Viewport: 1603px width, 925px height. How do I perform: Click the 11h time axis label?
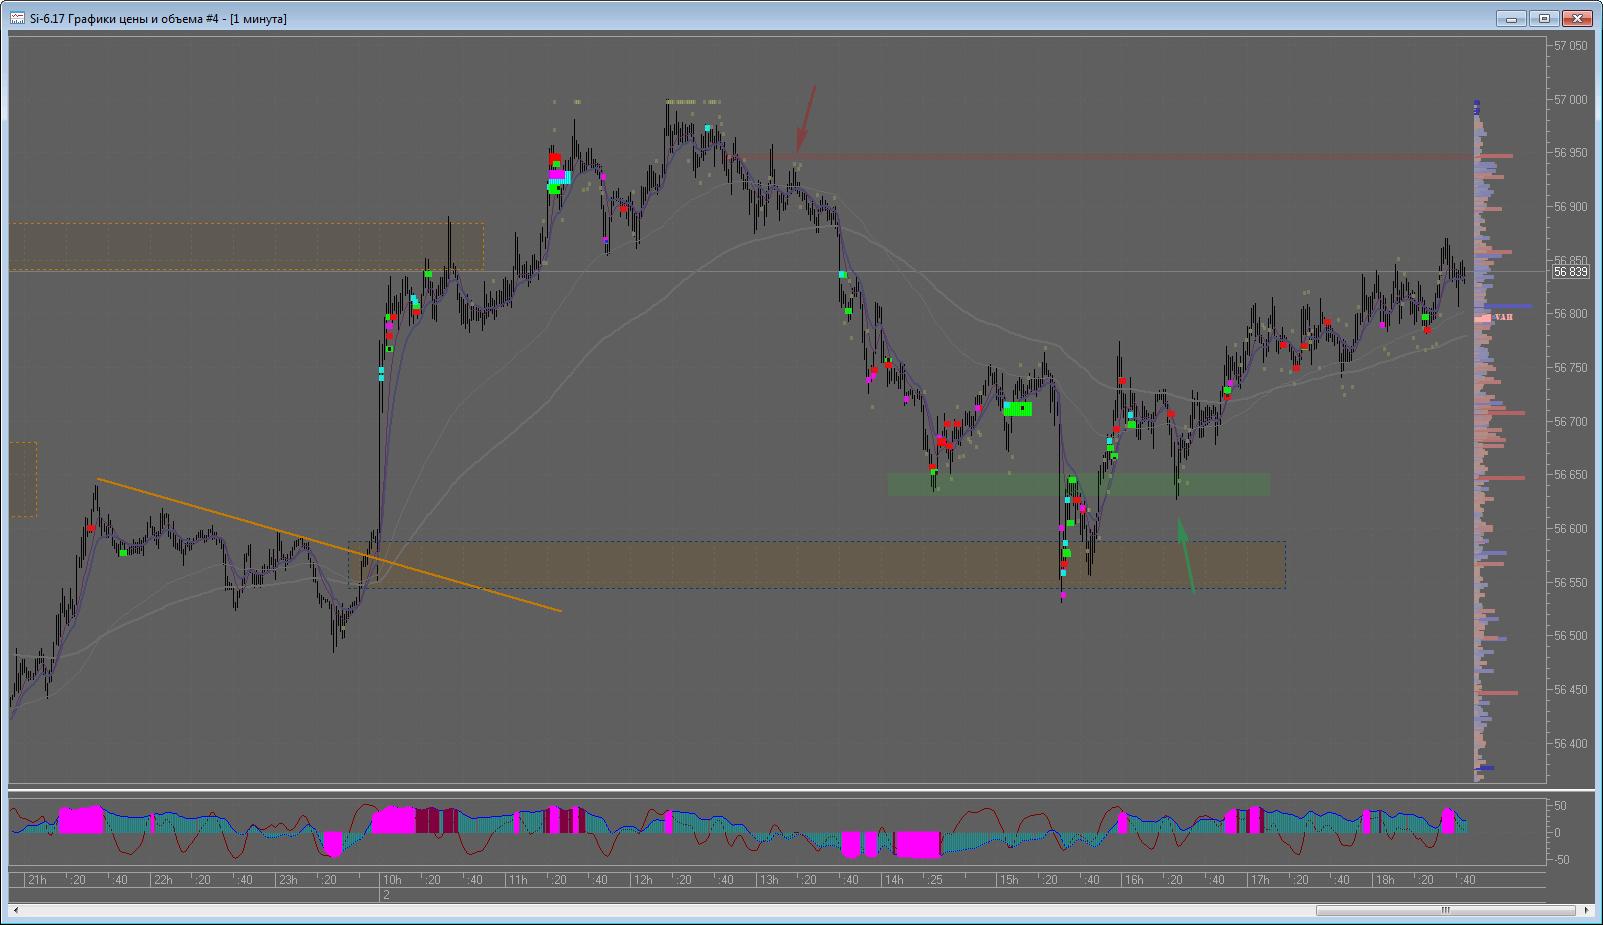517,880
